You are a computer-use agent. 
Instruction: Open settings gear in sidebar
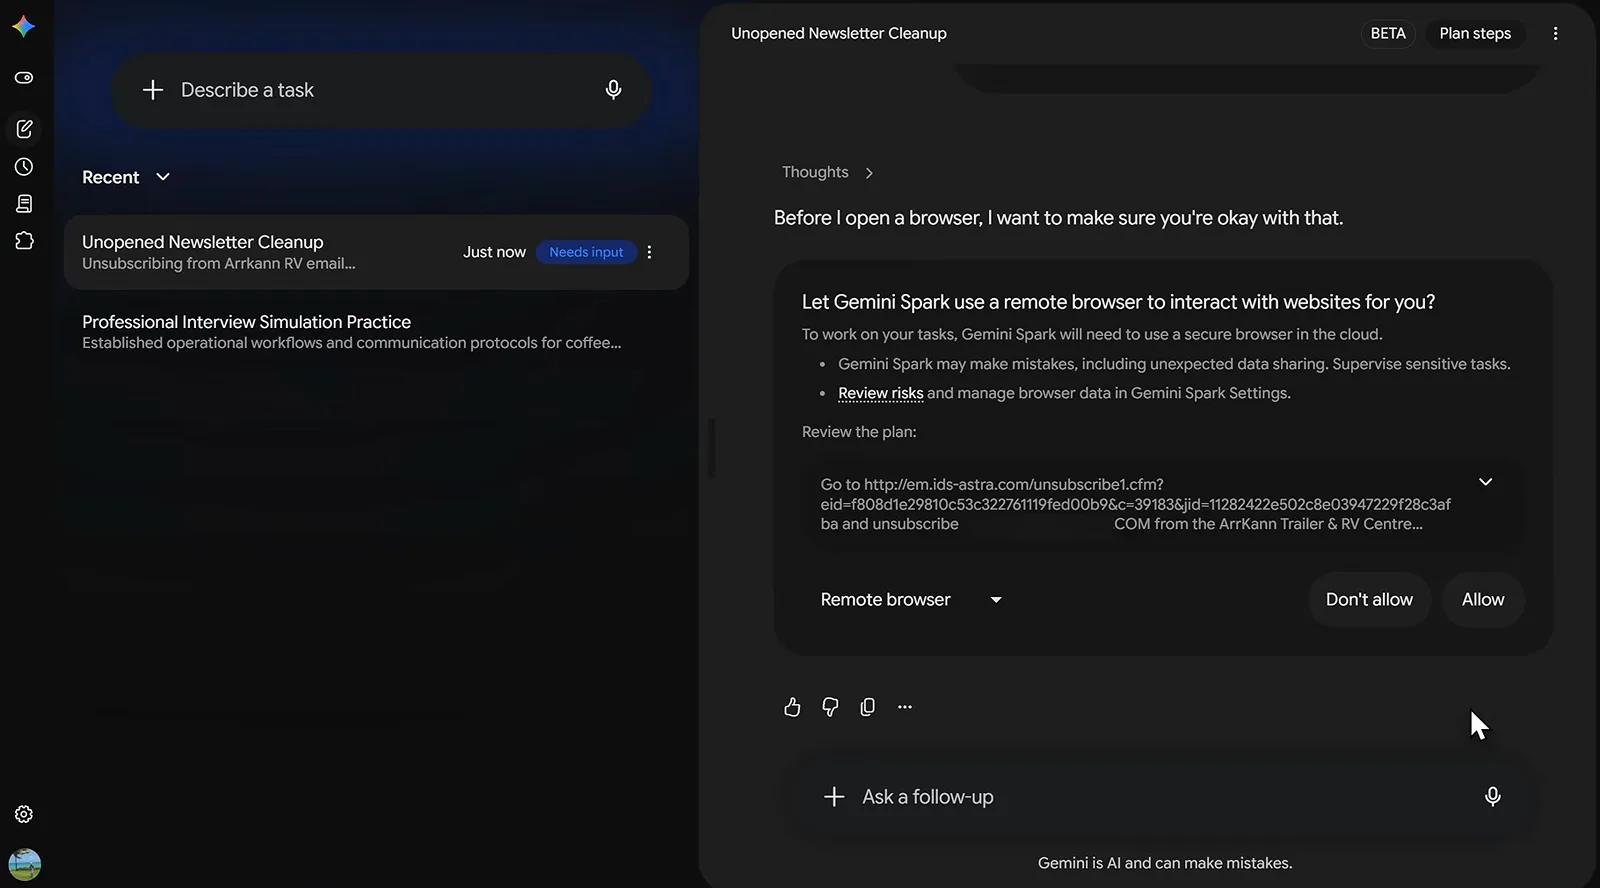coord(24,814)
